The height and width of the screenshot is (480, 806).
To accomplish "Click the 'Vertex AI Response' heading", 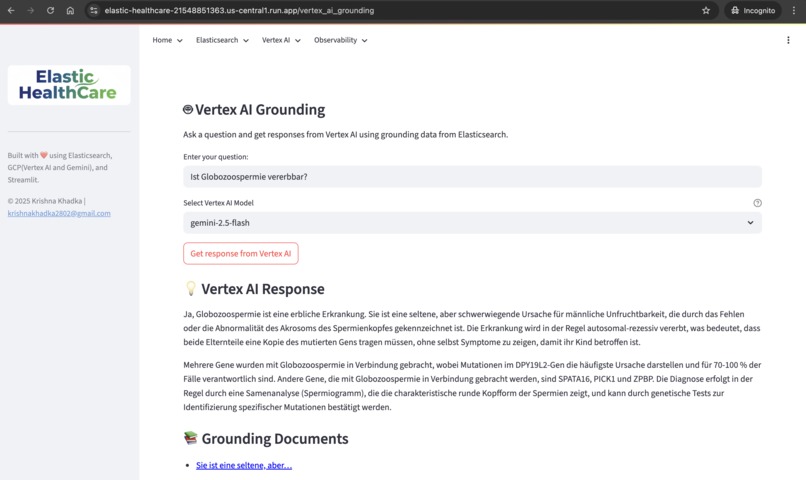I will pyautogui.click(x=263, y=289).
